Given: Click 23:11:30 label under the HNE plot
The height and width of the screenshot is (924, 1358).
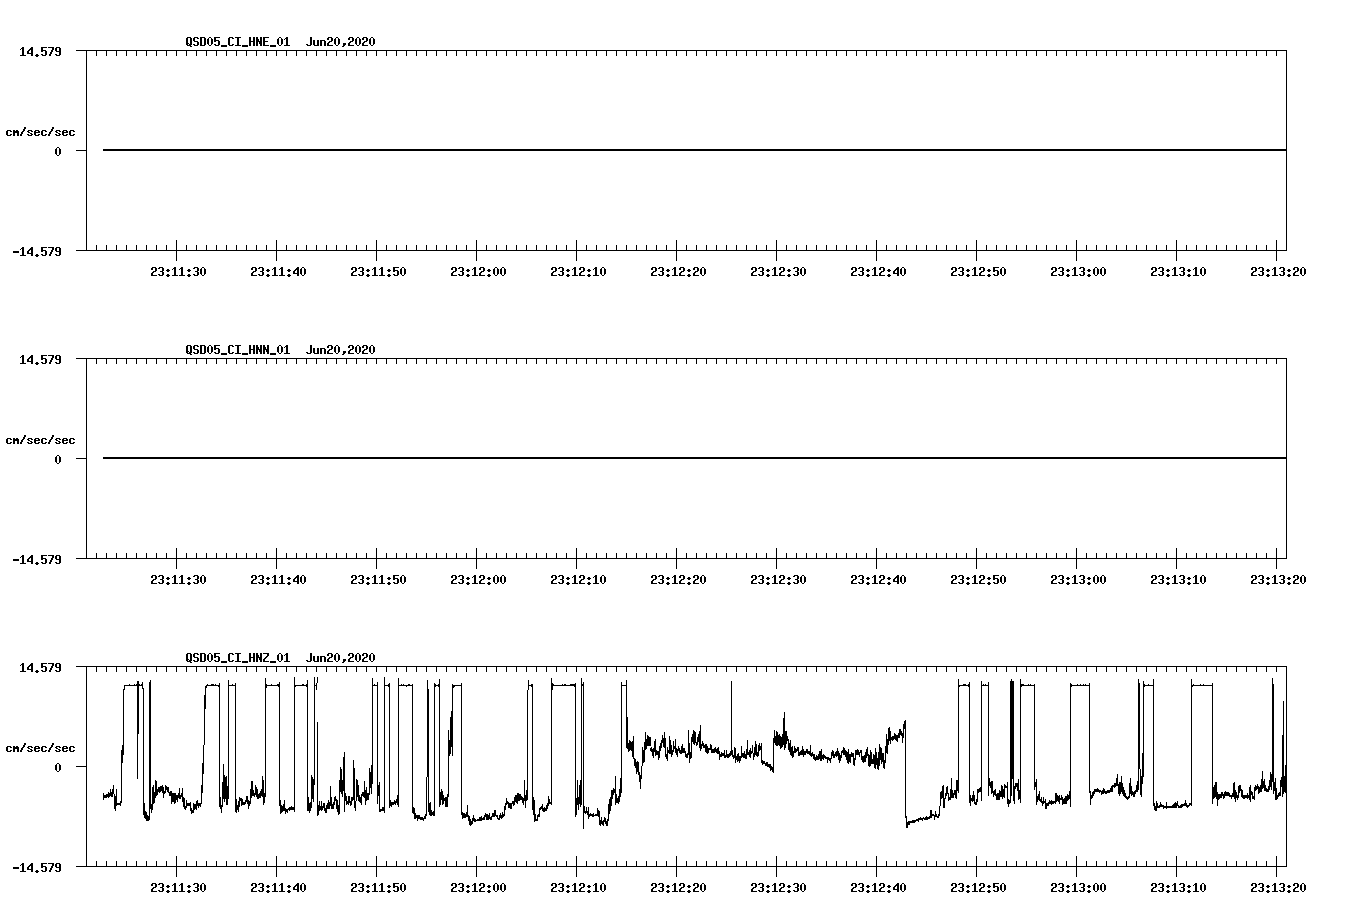Looking at the screenshot, I should tap(178, 272).
